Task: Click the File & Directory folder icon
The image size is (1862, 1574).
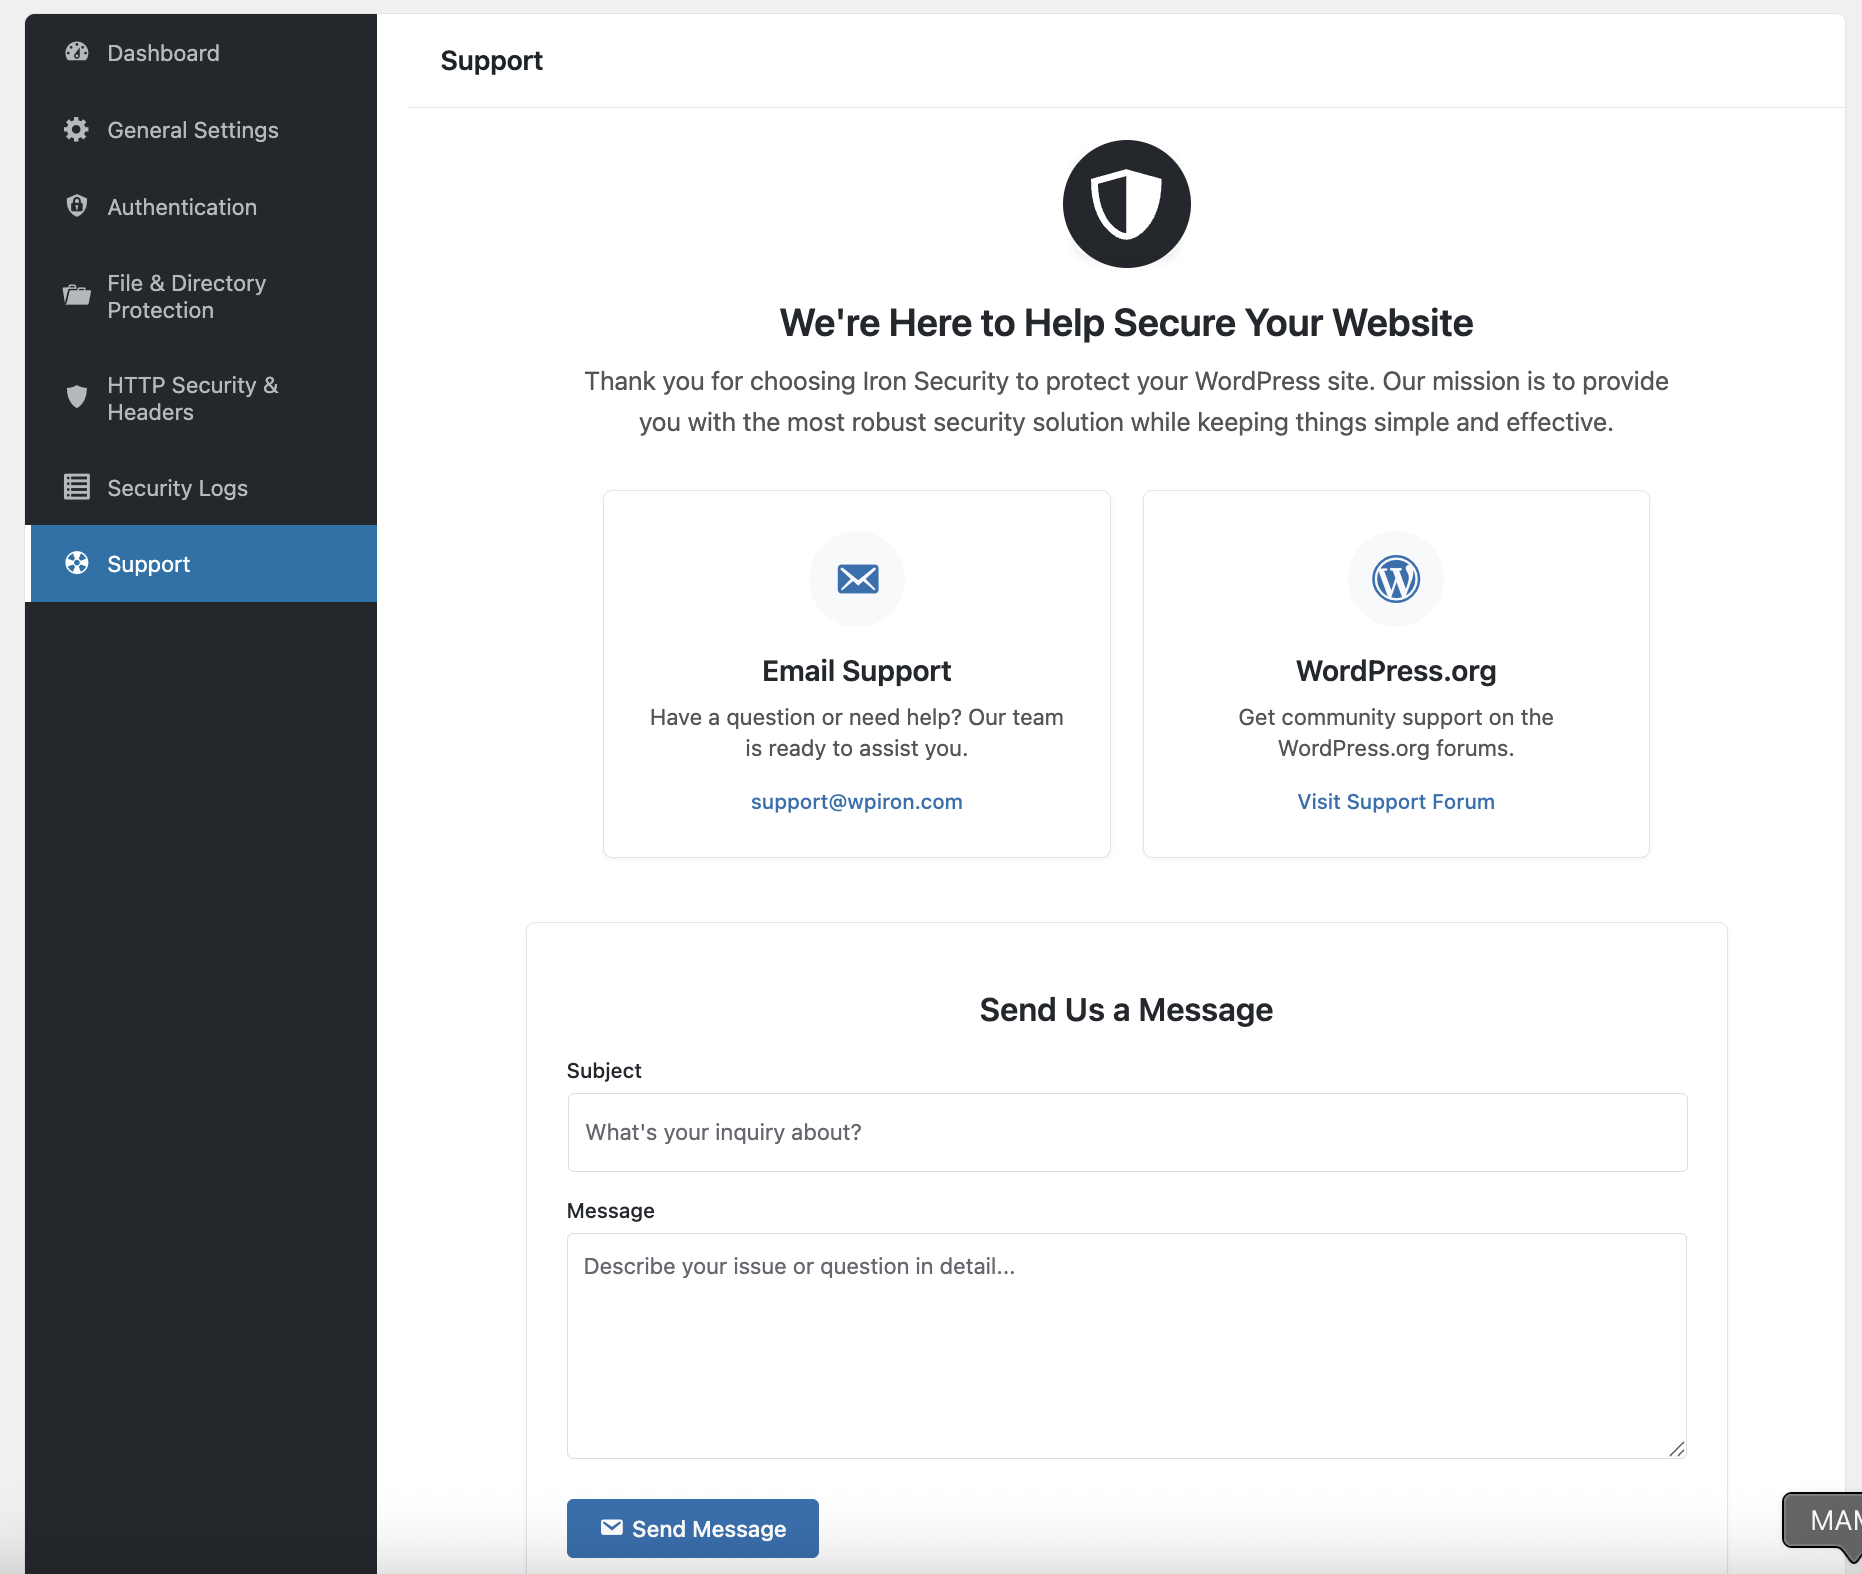Action: pos(77,296)
